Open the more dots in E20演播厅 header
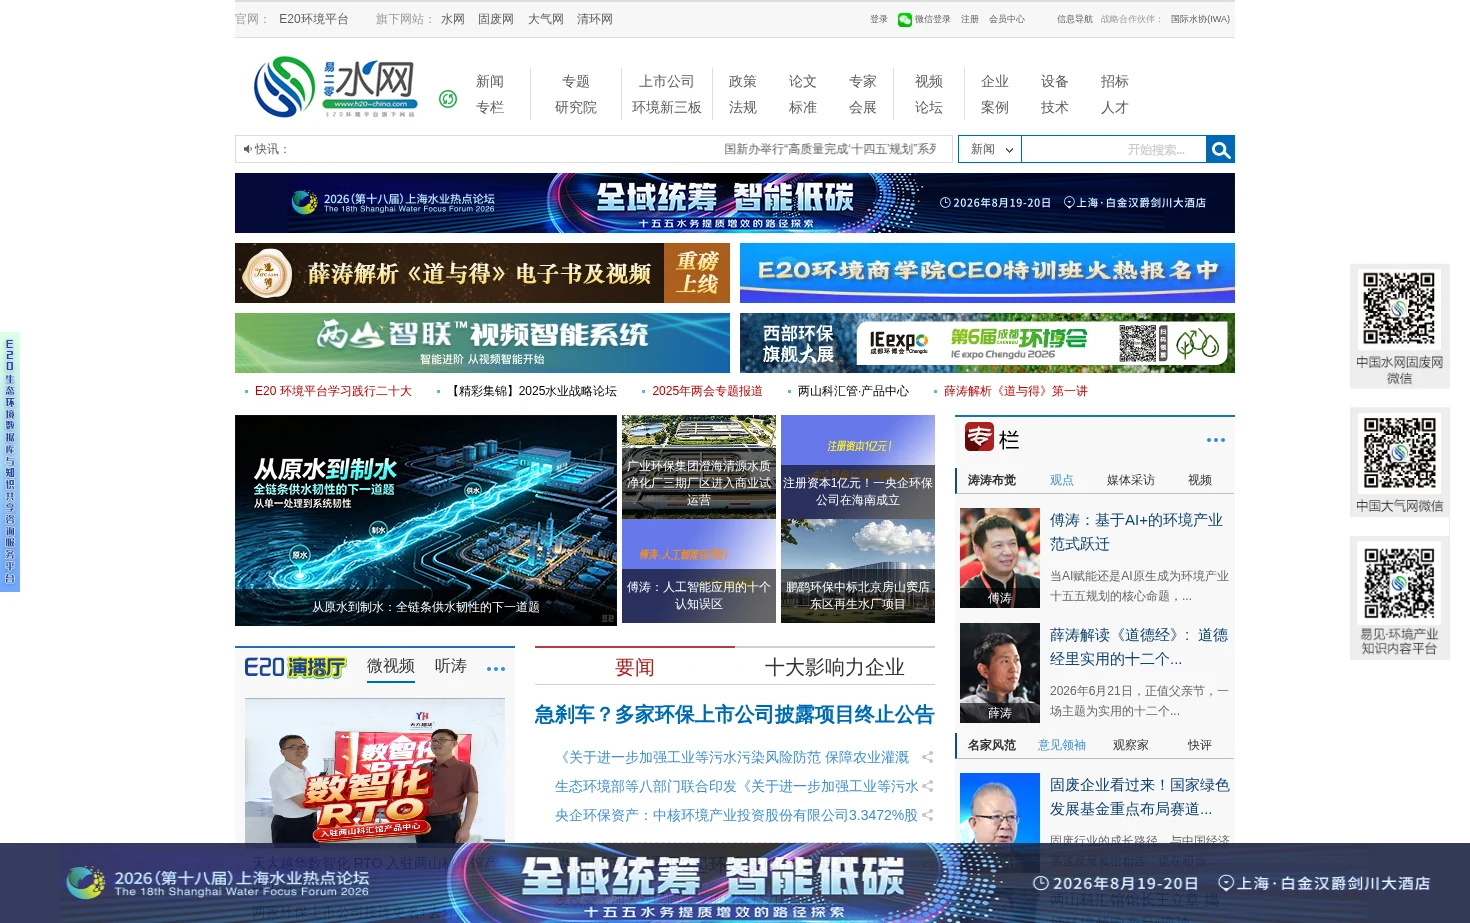Image resolution: width=1470 pixels, height=923 pixels. pos(496,669)
